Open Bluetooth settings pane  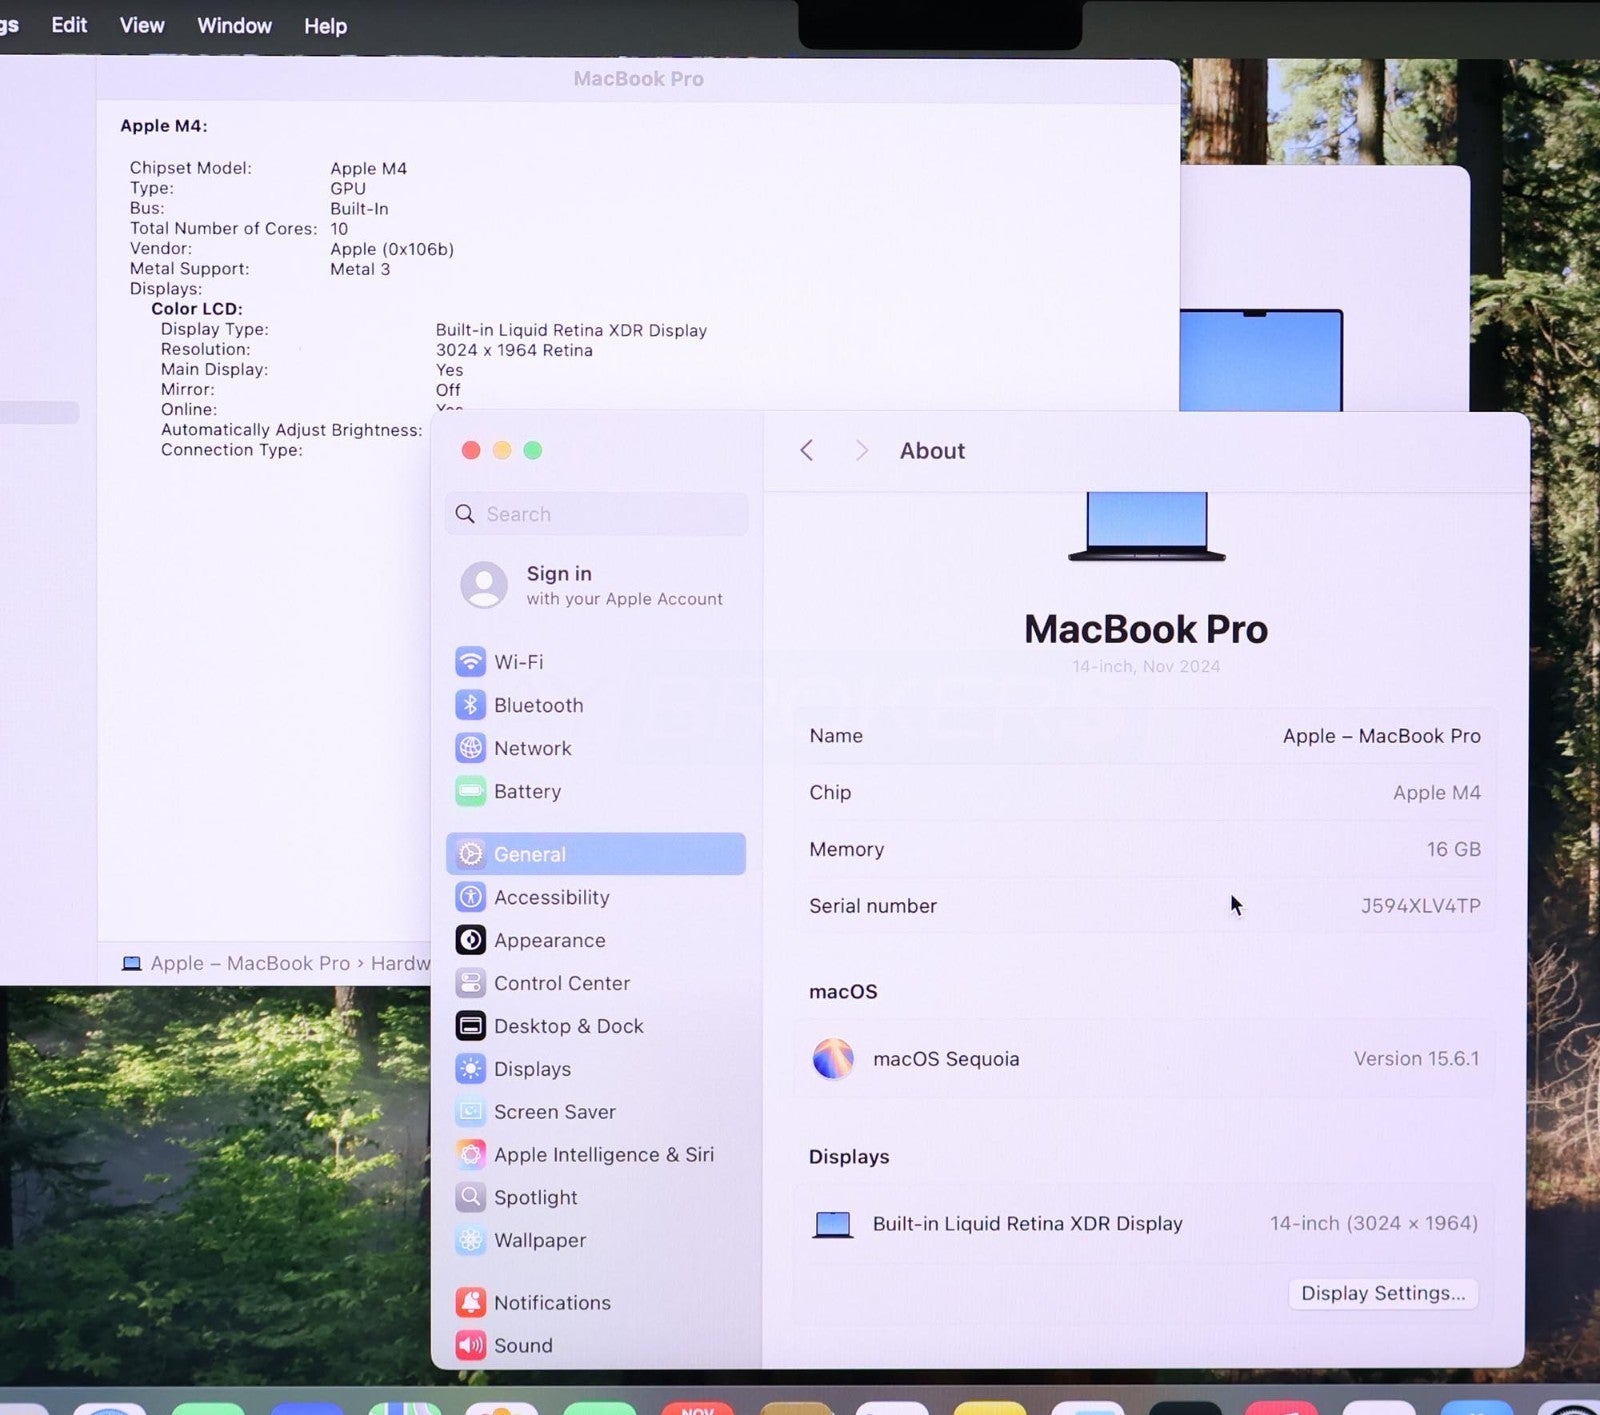click(537, 705)
